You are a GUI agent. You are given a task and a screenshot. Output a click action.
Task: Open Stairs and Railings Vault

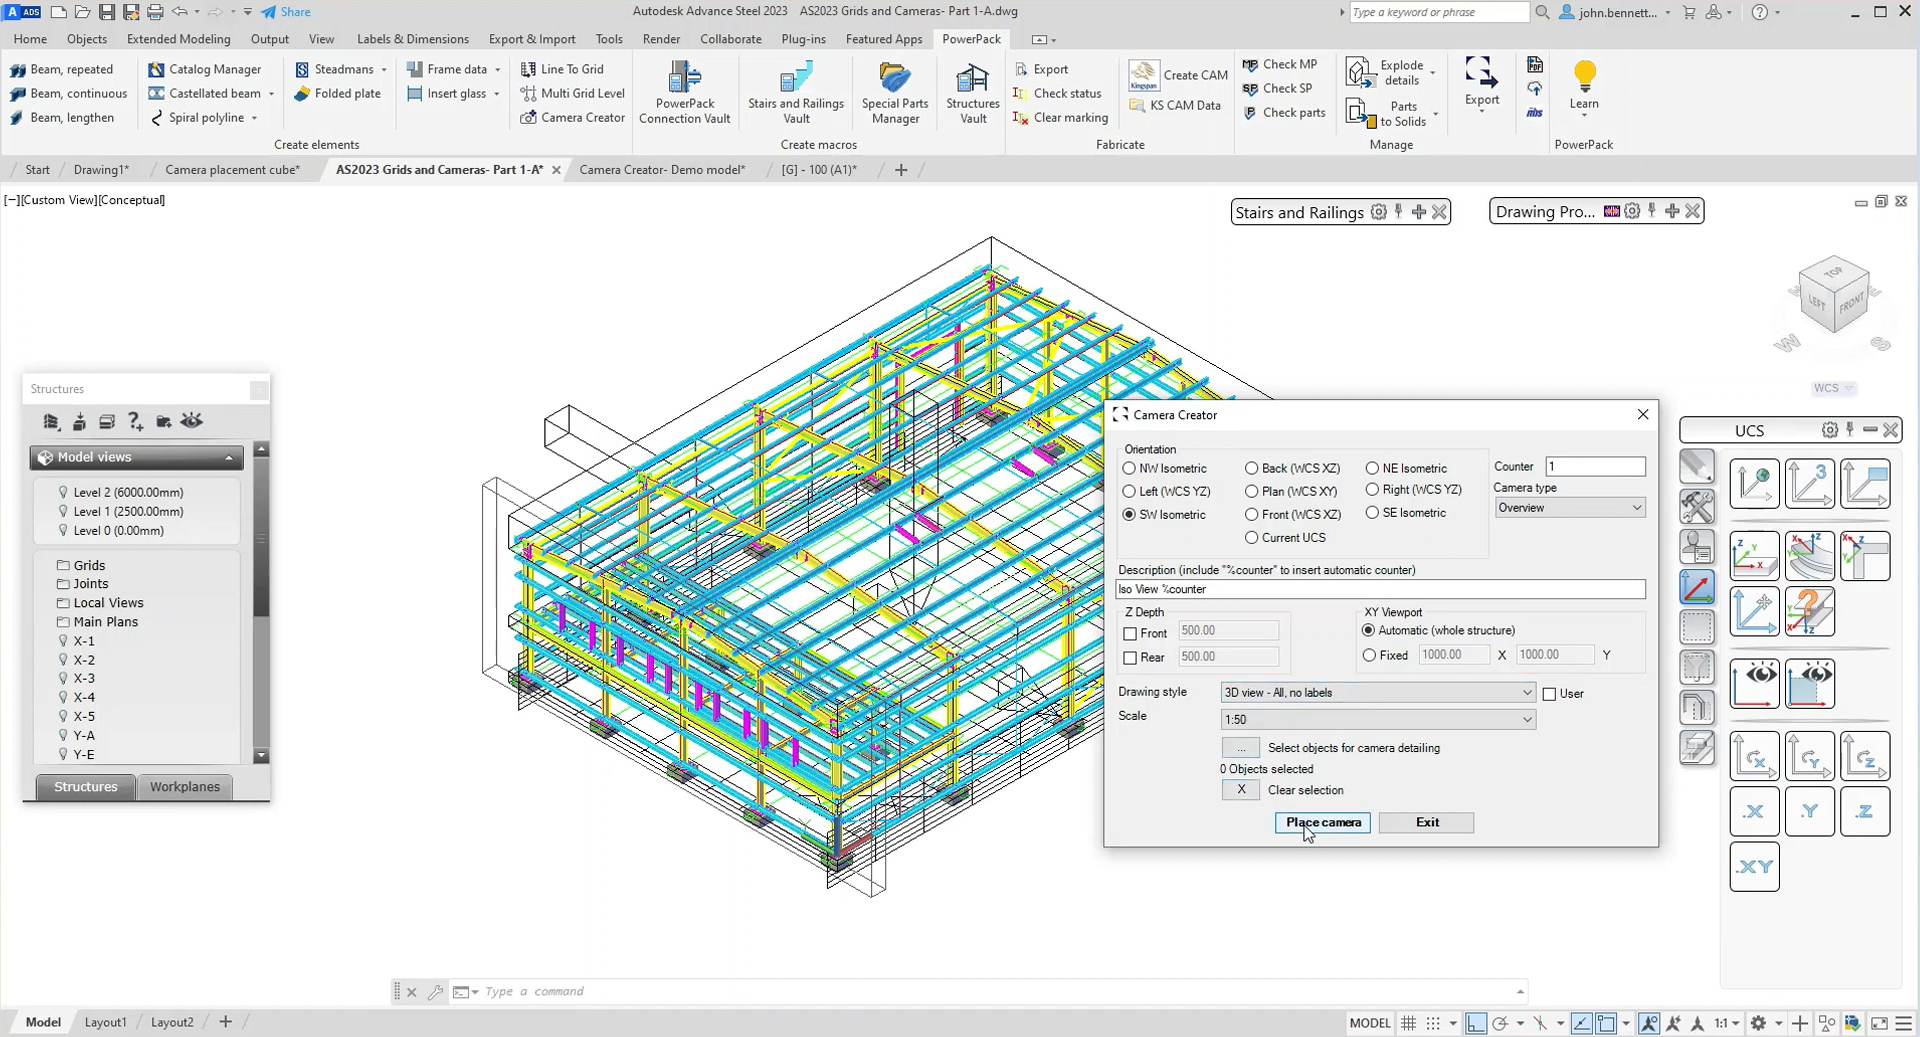point(796,92)
